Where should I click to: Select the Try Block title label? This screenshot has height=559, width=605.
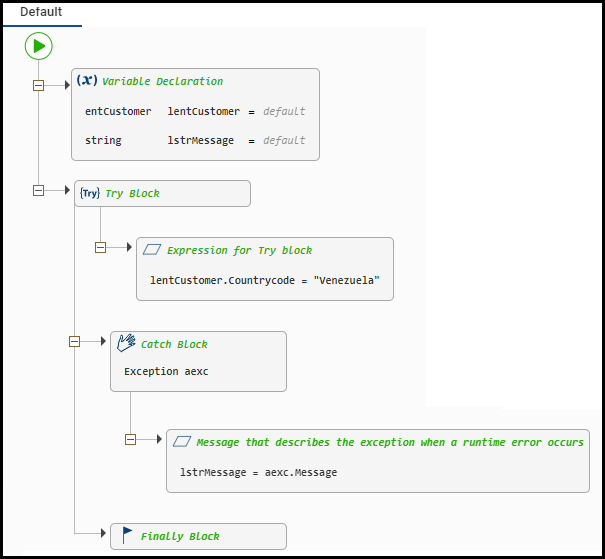click(x=132, y=193)
